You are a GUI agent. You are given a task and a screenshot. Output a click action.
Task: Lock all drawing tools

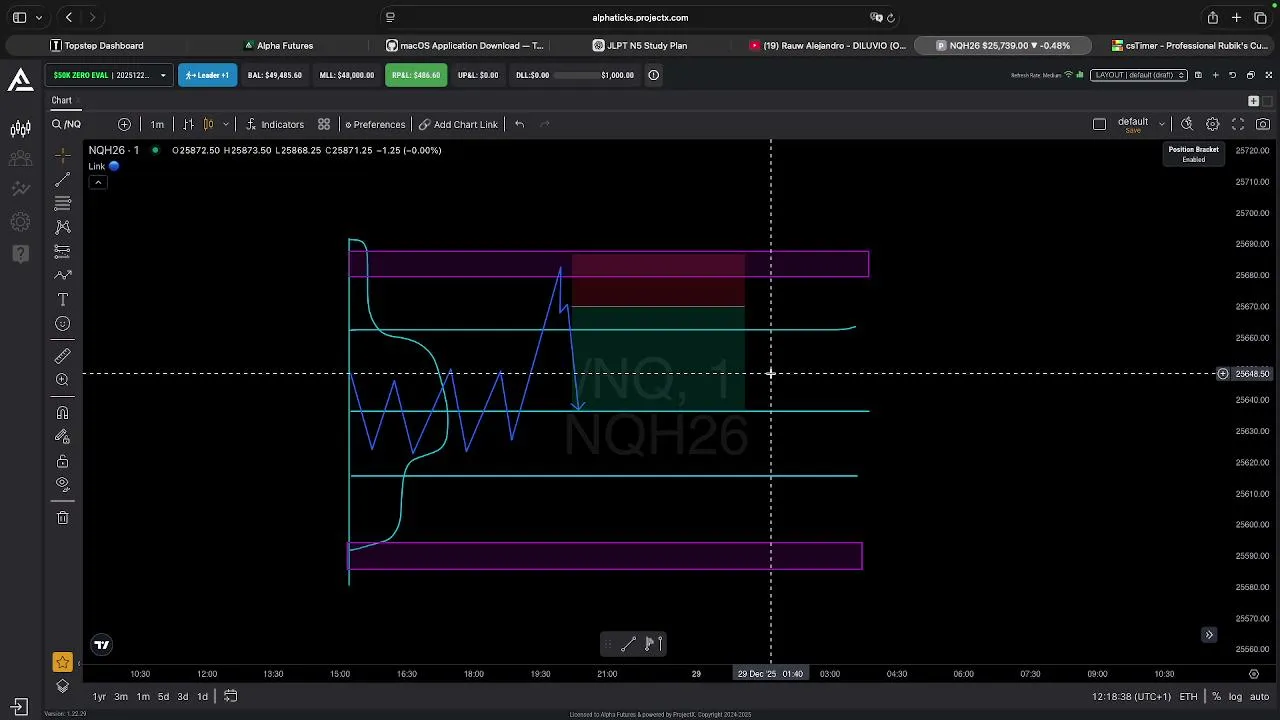pos(62,461)
